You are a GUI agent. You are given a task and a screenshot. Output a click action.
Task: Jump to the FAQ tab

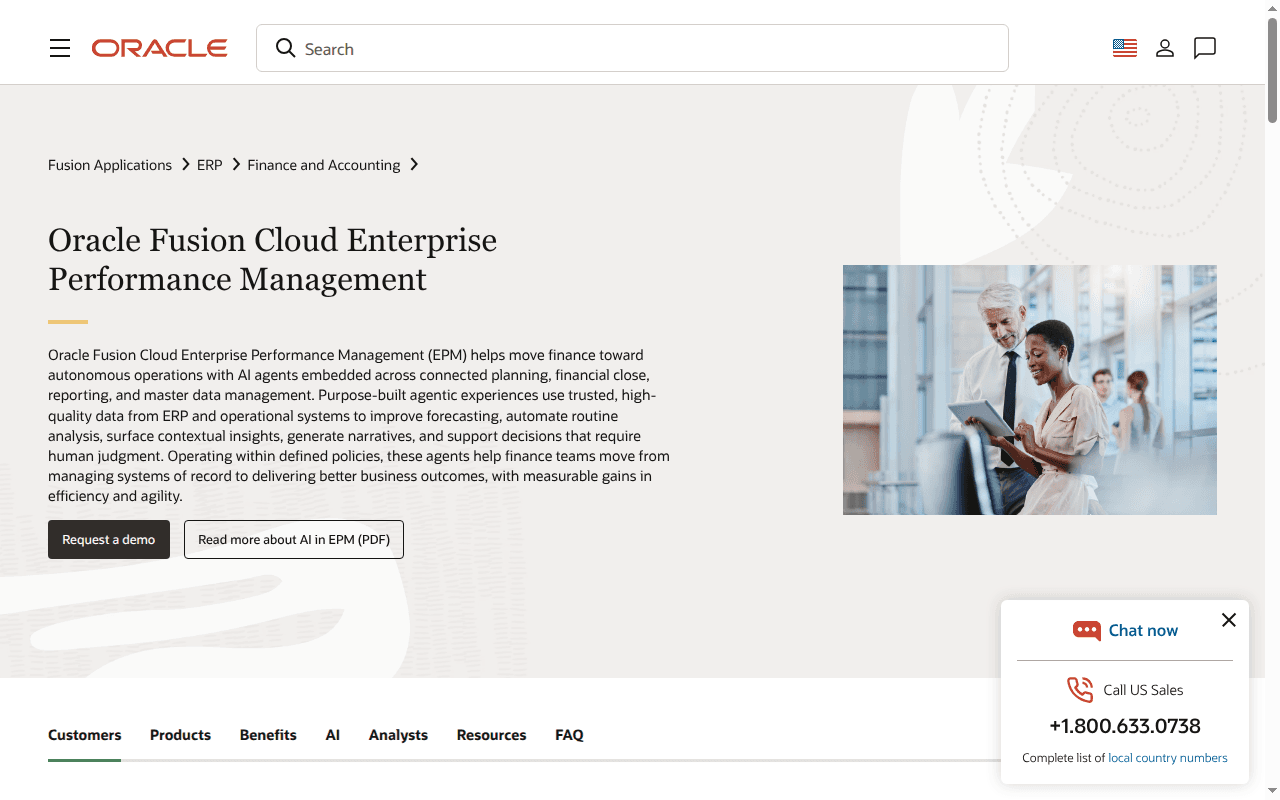click(x=569, y=735)
